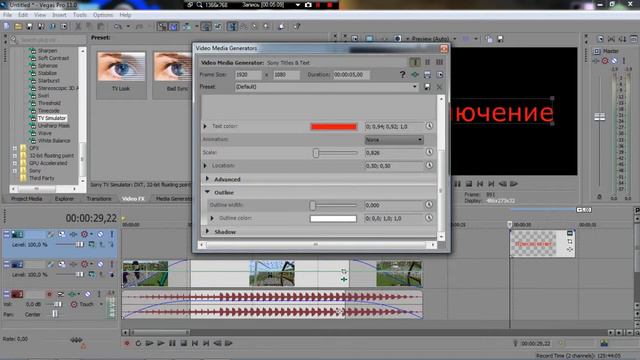Click the Scale slider handle
Viewport: 640px width, 360px height.
tap(316, 153)
